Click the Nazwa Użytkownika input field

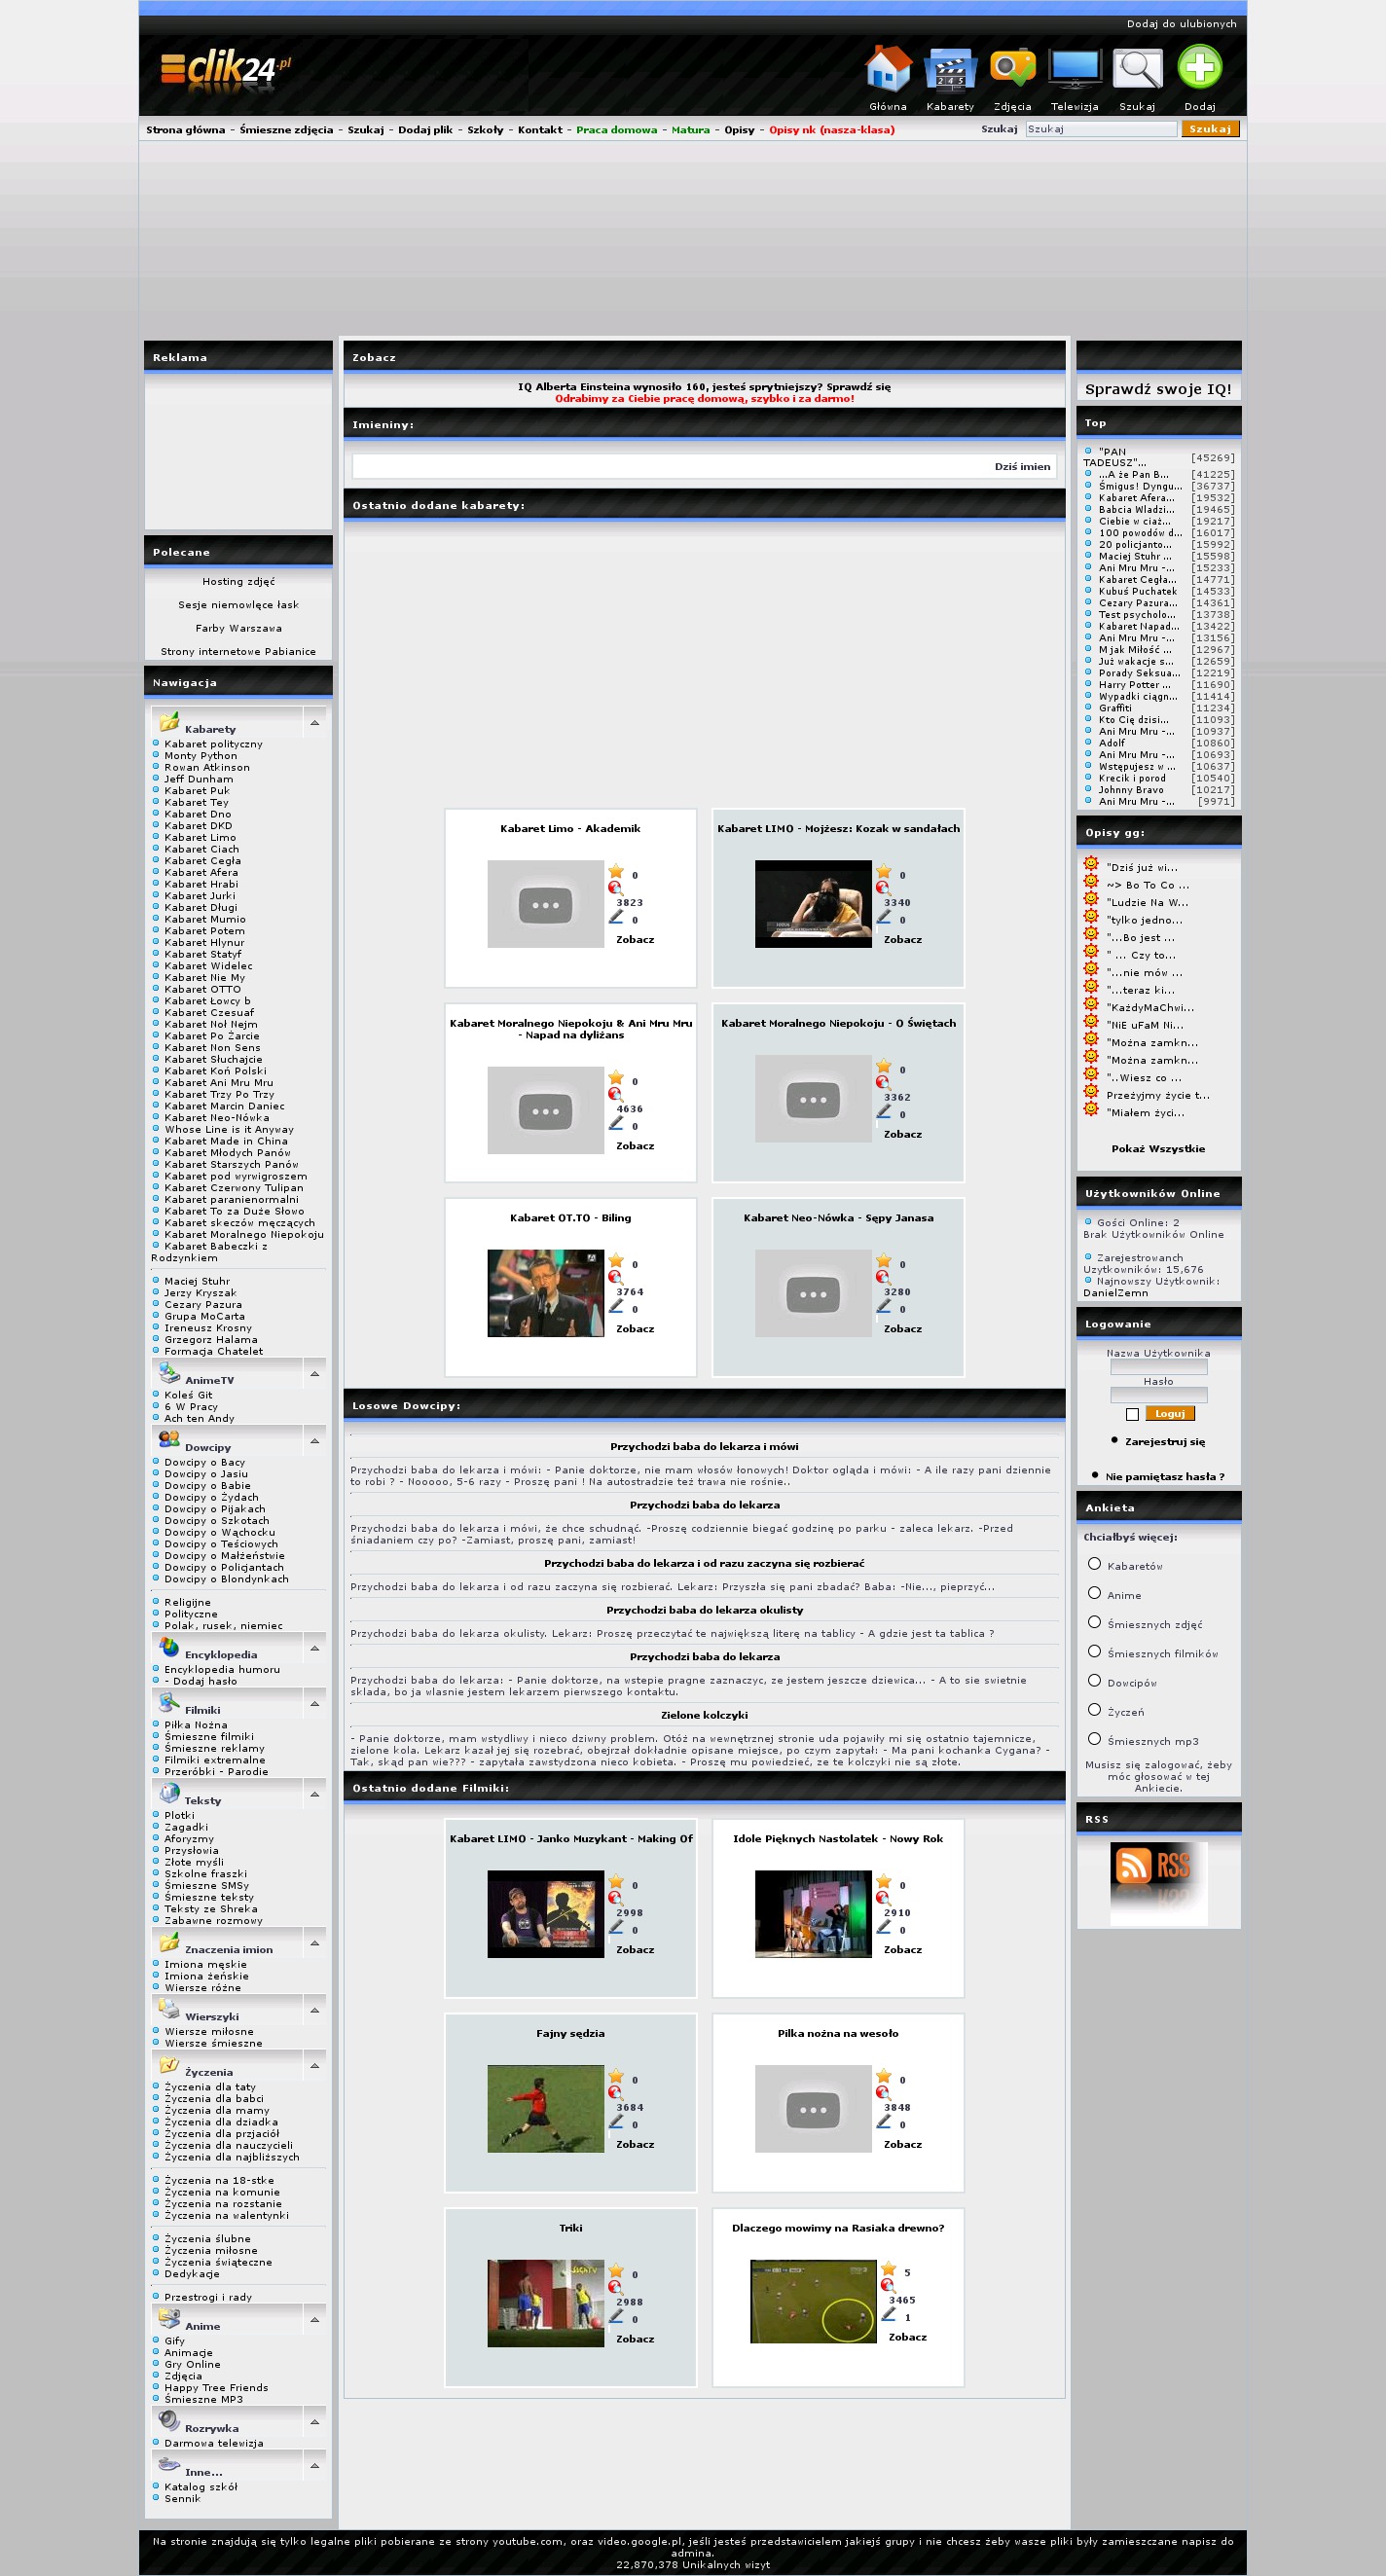[1158, 1367]
